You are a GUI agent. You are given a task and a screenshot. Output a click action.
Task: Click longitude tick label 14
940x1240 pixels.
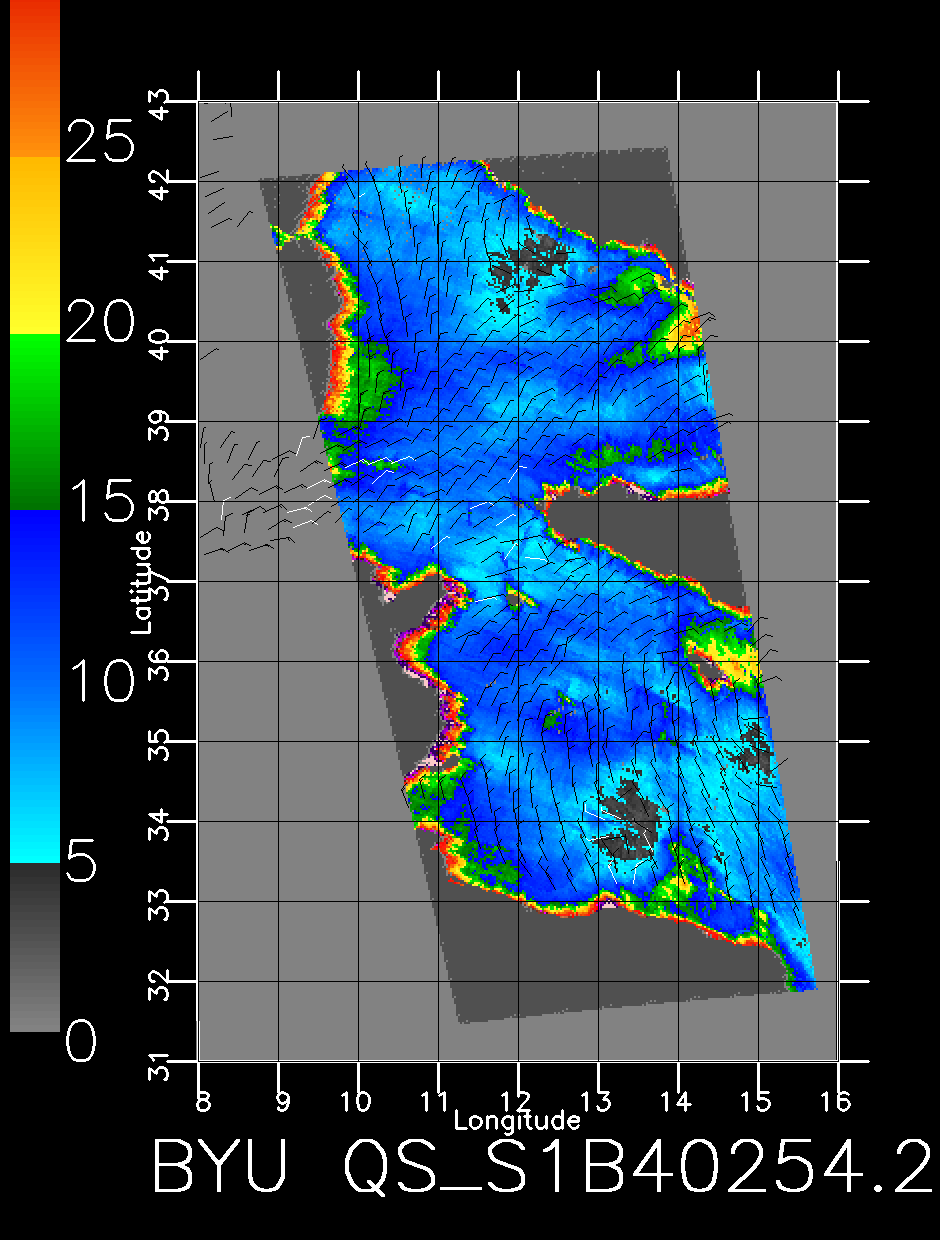click(677, 1101)
